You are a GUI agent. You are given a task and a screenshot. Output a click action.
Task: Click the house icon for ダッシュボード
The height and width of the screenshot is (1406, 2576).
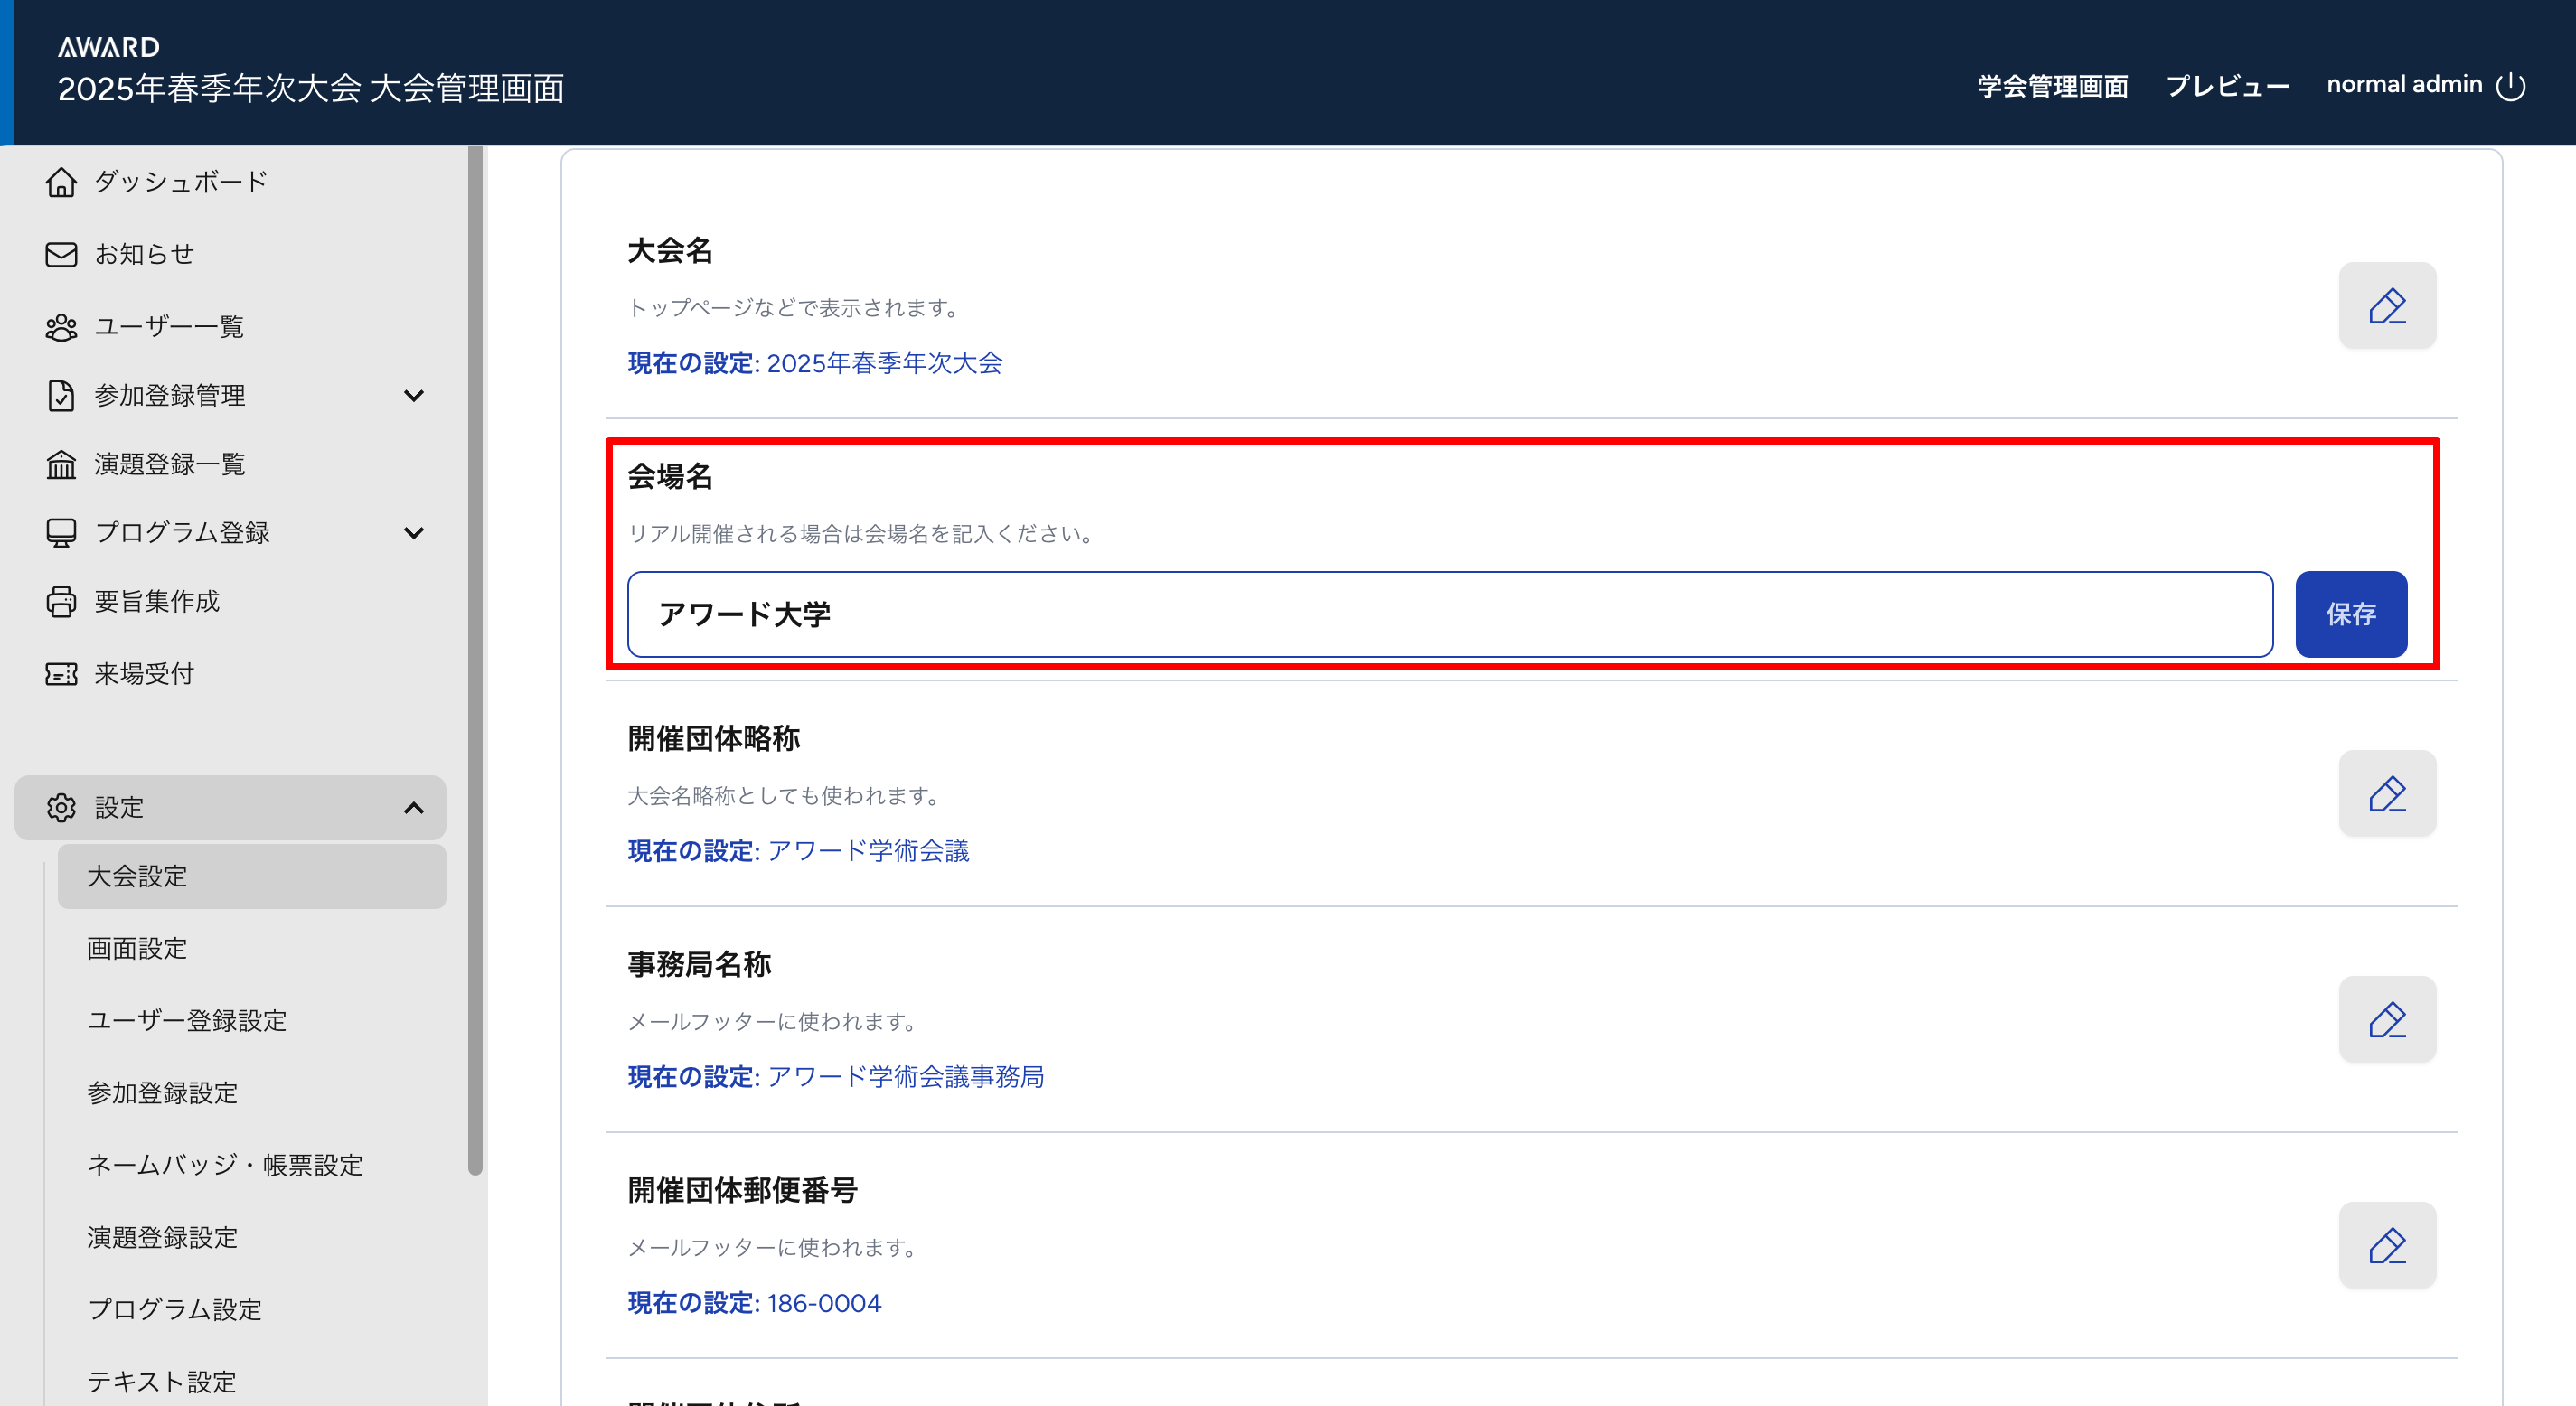pyautogui.click(x=61, y=182)
